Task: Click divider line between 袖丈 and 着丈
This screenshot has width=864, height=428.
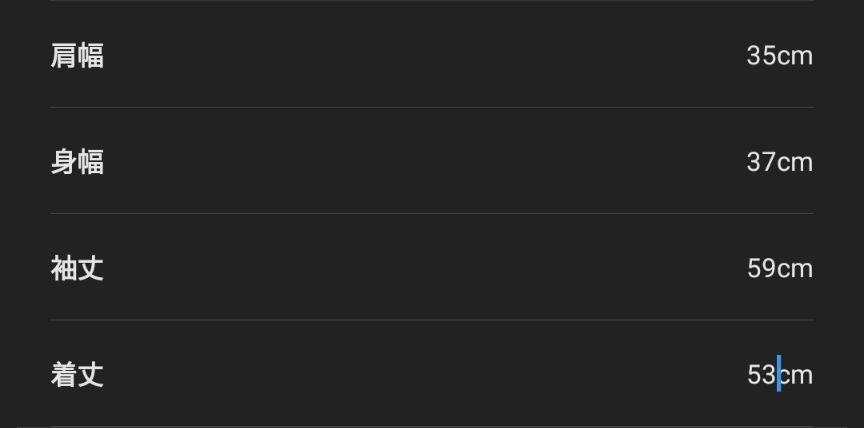Action: click(x=432, y=319)
